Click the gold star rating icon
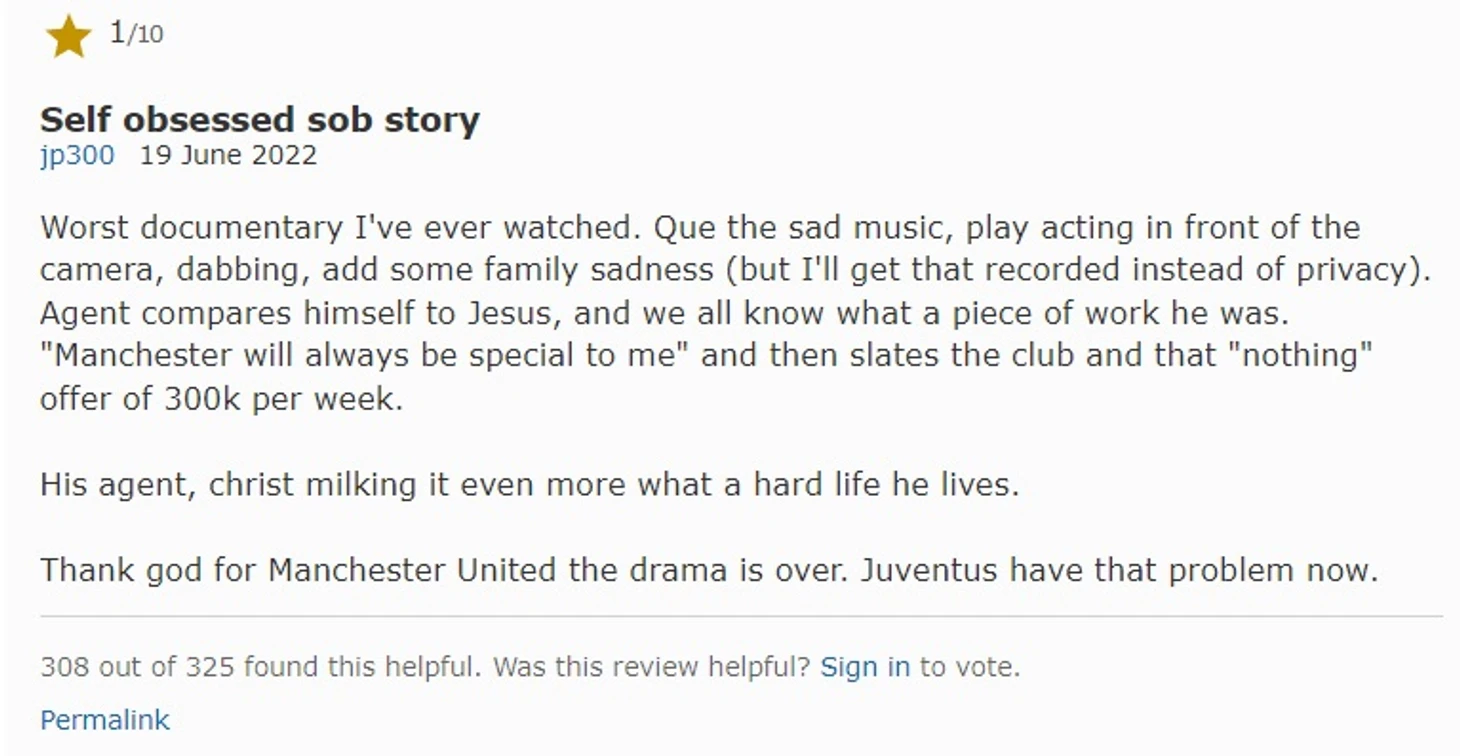Viewport: 1460px width, 756px height. (x=68, y=38)
